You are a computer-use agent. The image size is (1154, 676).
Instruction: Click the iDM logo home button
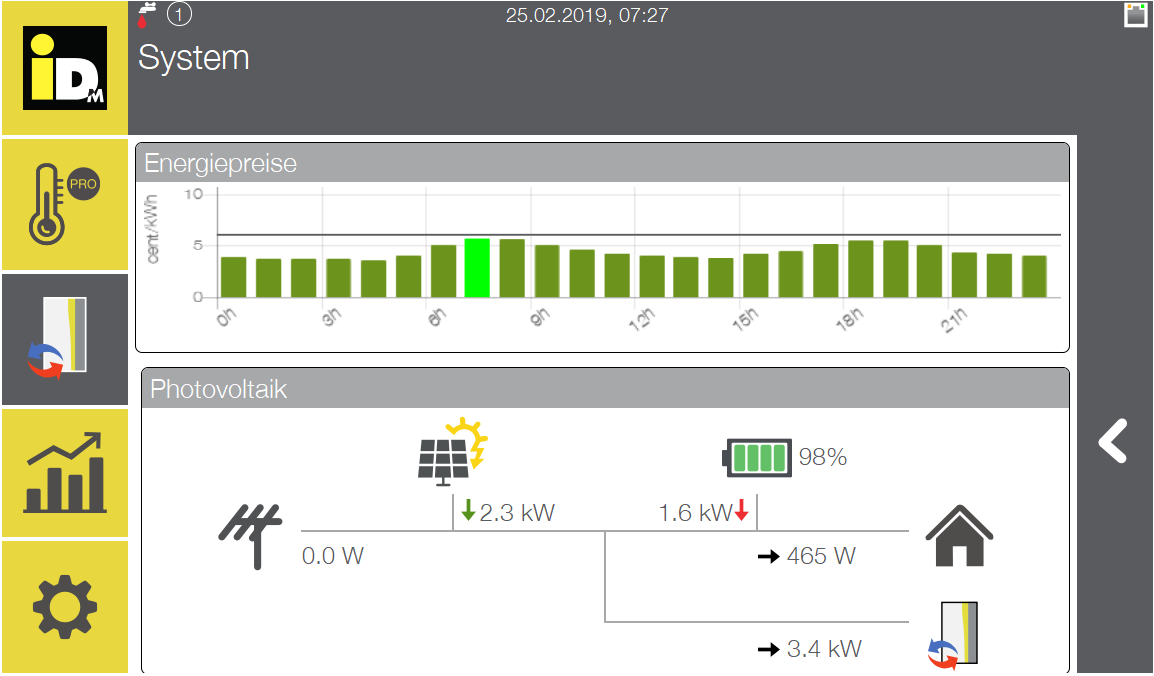65,68
